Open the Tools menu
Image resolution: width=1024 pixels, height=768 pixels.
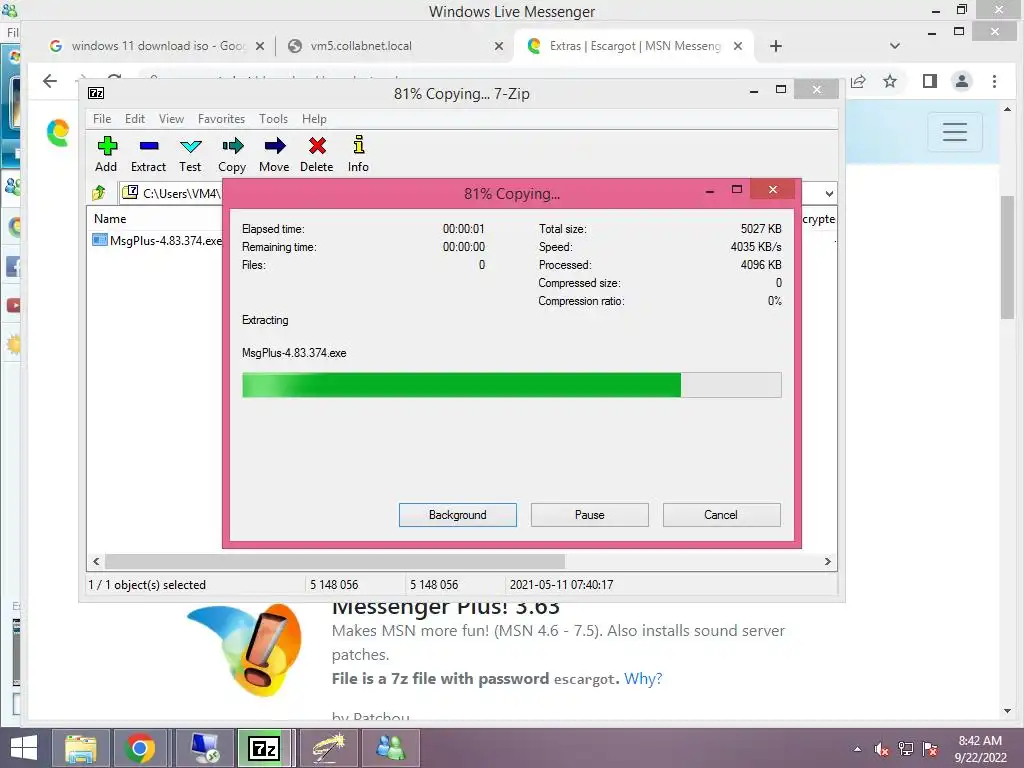point(273,119)
